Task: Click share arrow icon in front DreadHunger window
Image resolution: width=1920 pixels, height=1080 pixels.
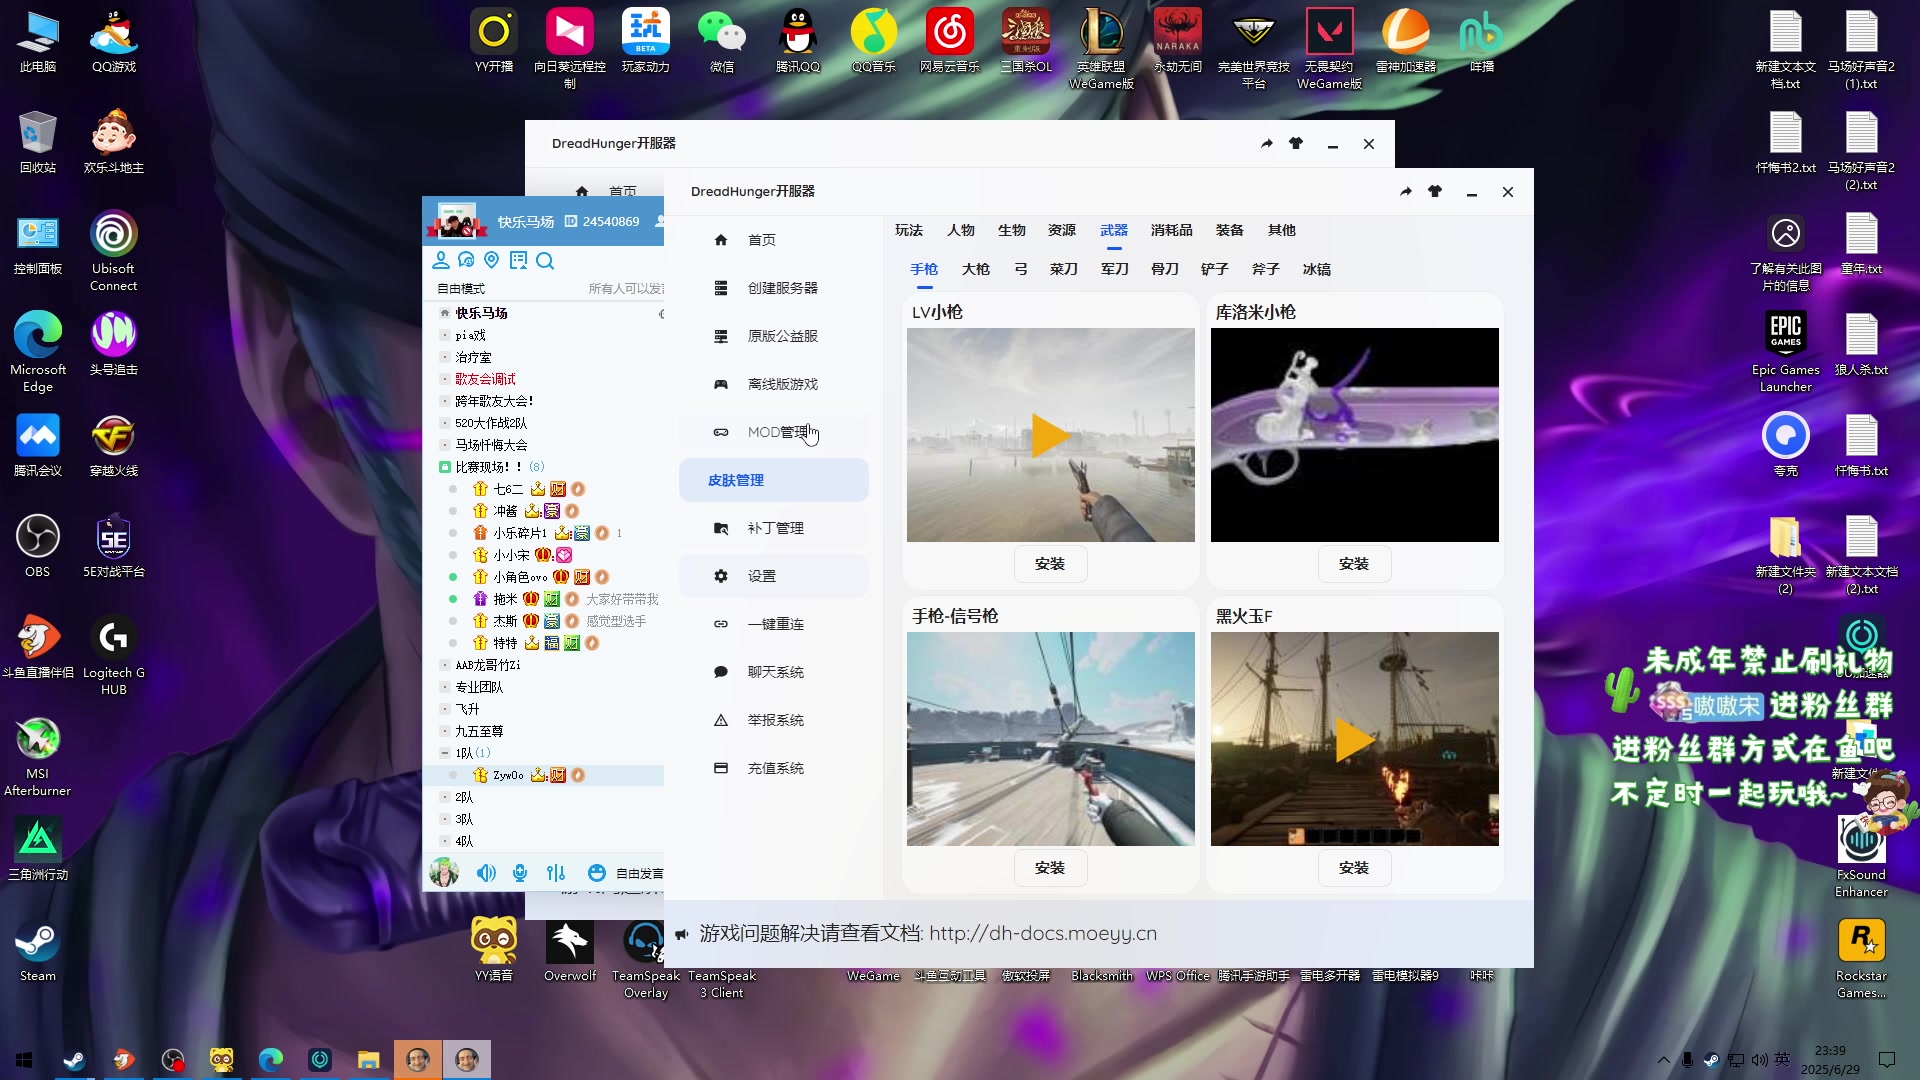Action: click(1406, 192)
